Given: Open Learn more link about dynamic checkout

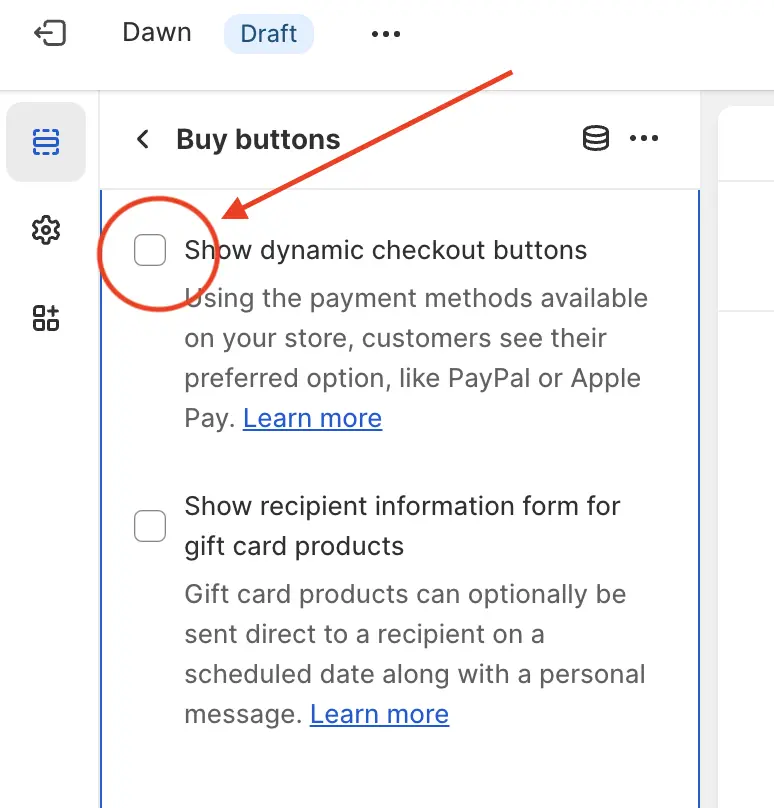Looking at the screenshot, I should point(312,418).
